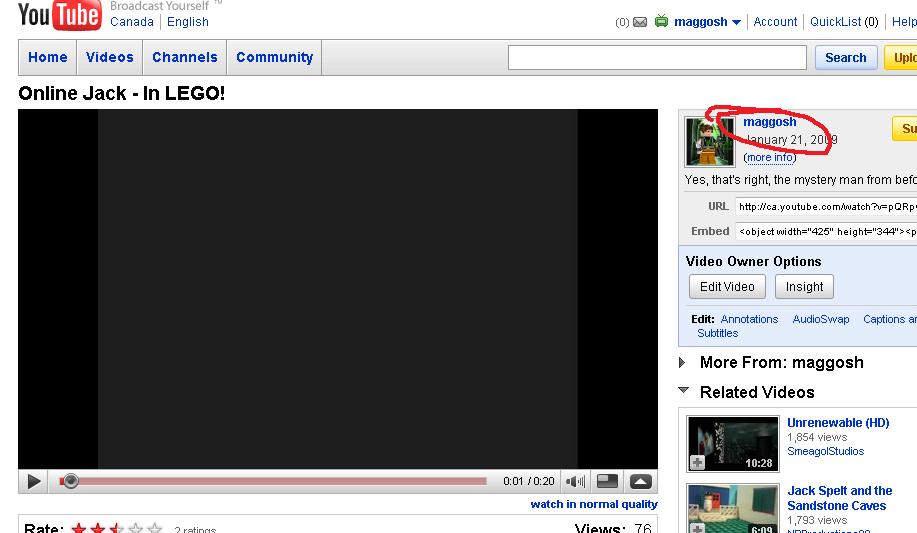Image resolution: width=917 pixels, height=533 pixels.
Task: Toggle the player size view icon
Action: pos(607,481)
